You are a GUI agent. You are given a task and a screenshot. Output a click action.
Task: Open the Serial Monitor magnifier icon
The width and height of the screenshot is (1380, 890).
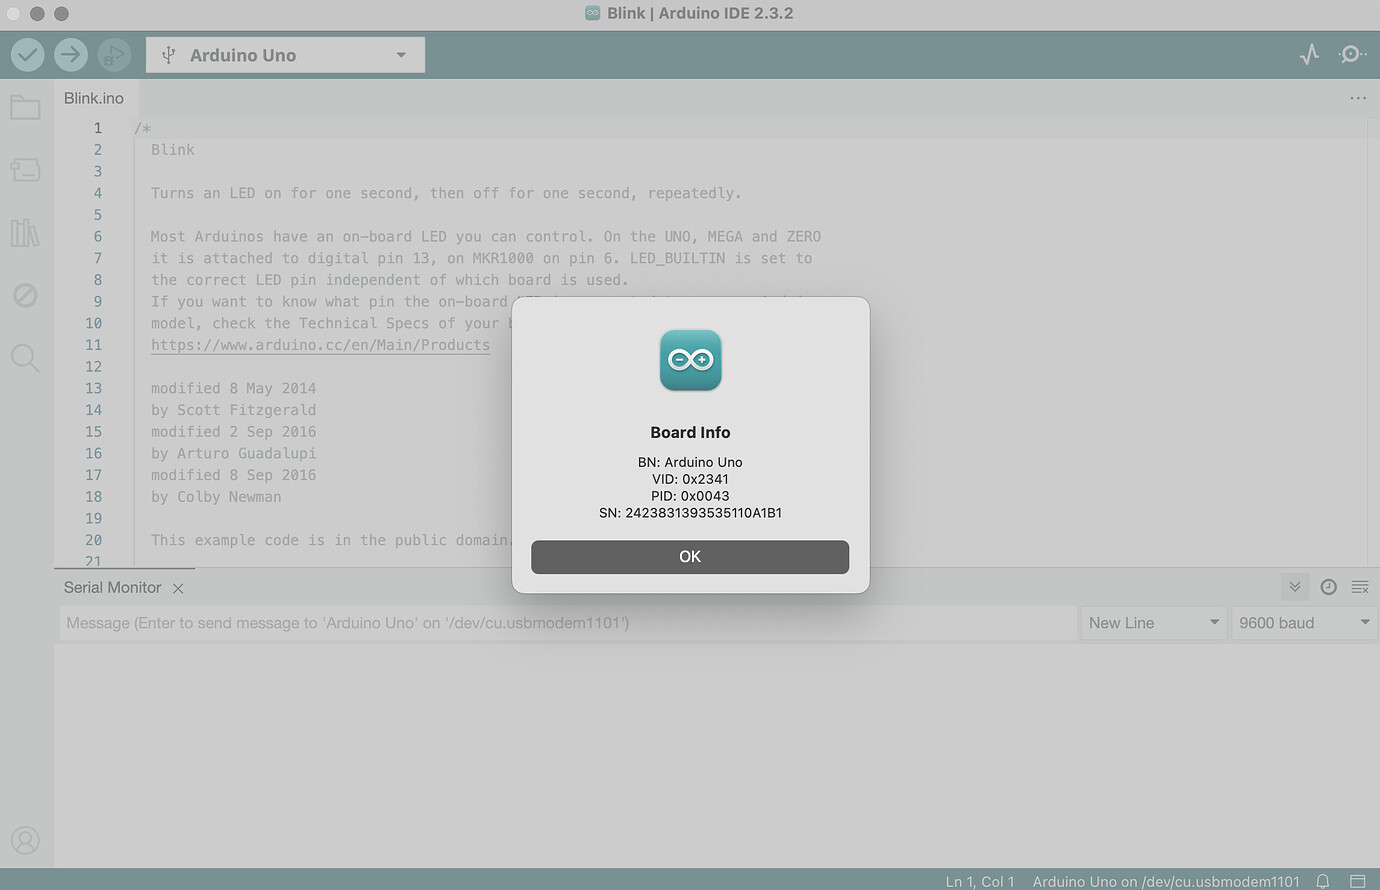click(1352, 54)
